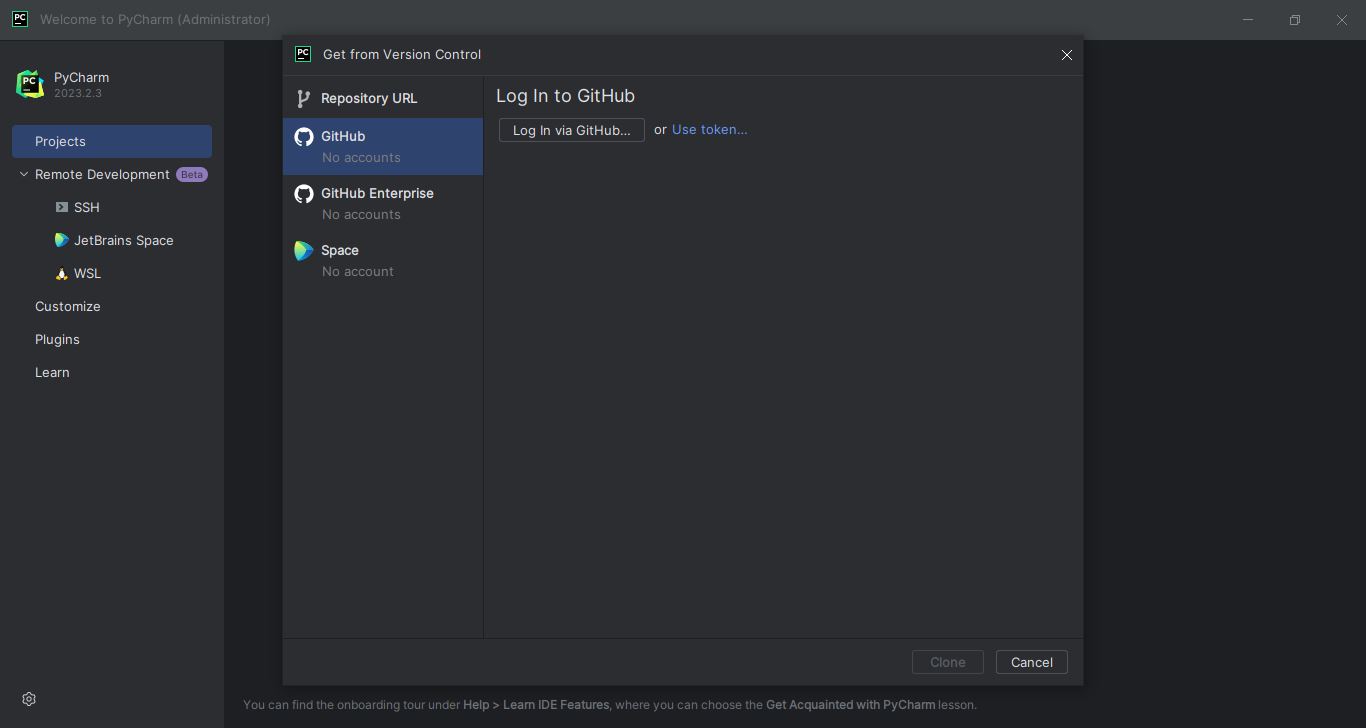Click the SSH terminal icon

click(62, 207)
